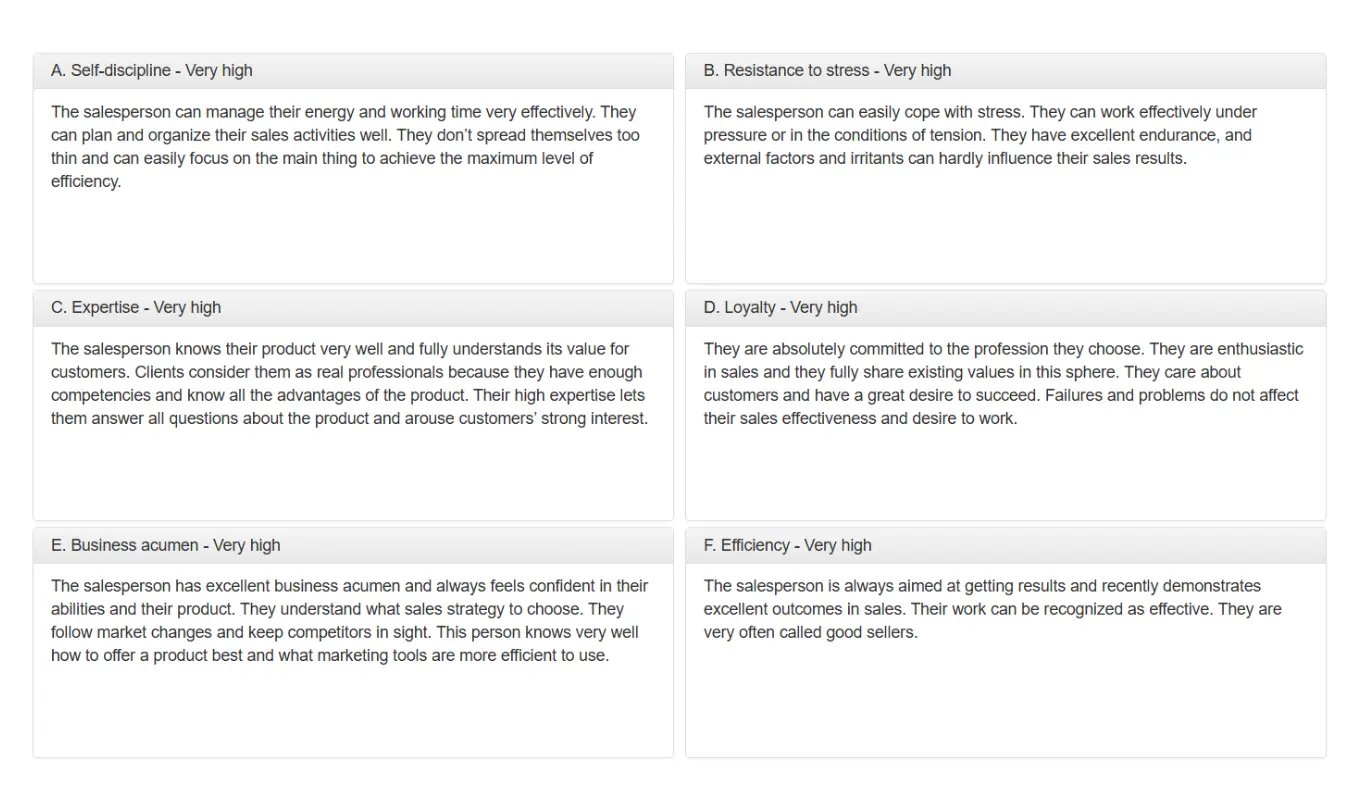Viewport: 1350px width, 800px height.
Task: Click the Resistance to stress panel header
Action: pyautogui.click(x=1005, y=71)
